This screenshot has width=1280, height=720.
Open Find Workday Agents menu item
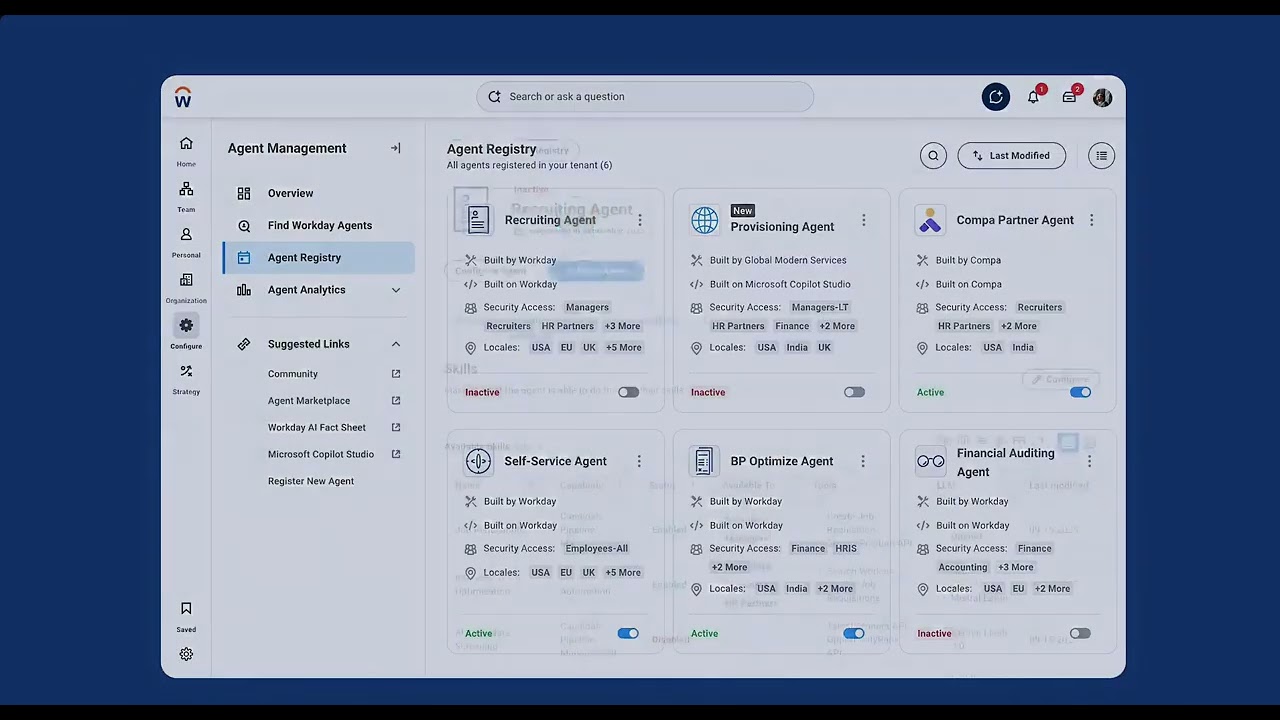318,225
